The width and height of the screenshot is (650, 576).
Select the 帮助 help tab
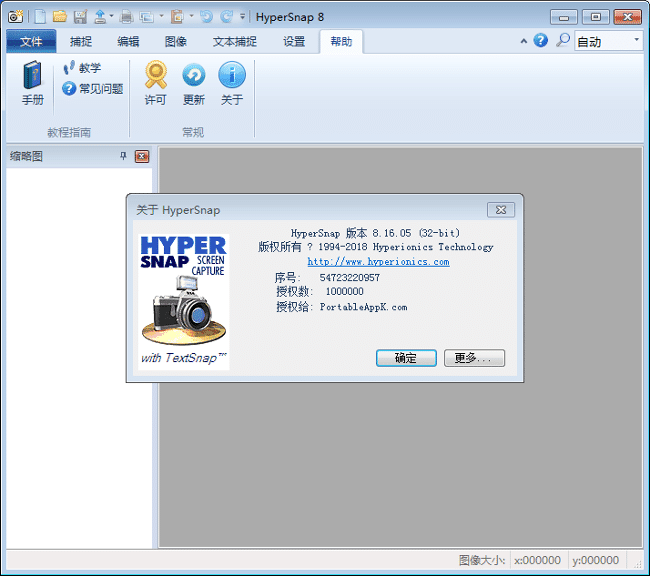point(341,41)
